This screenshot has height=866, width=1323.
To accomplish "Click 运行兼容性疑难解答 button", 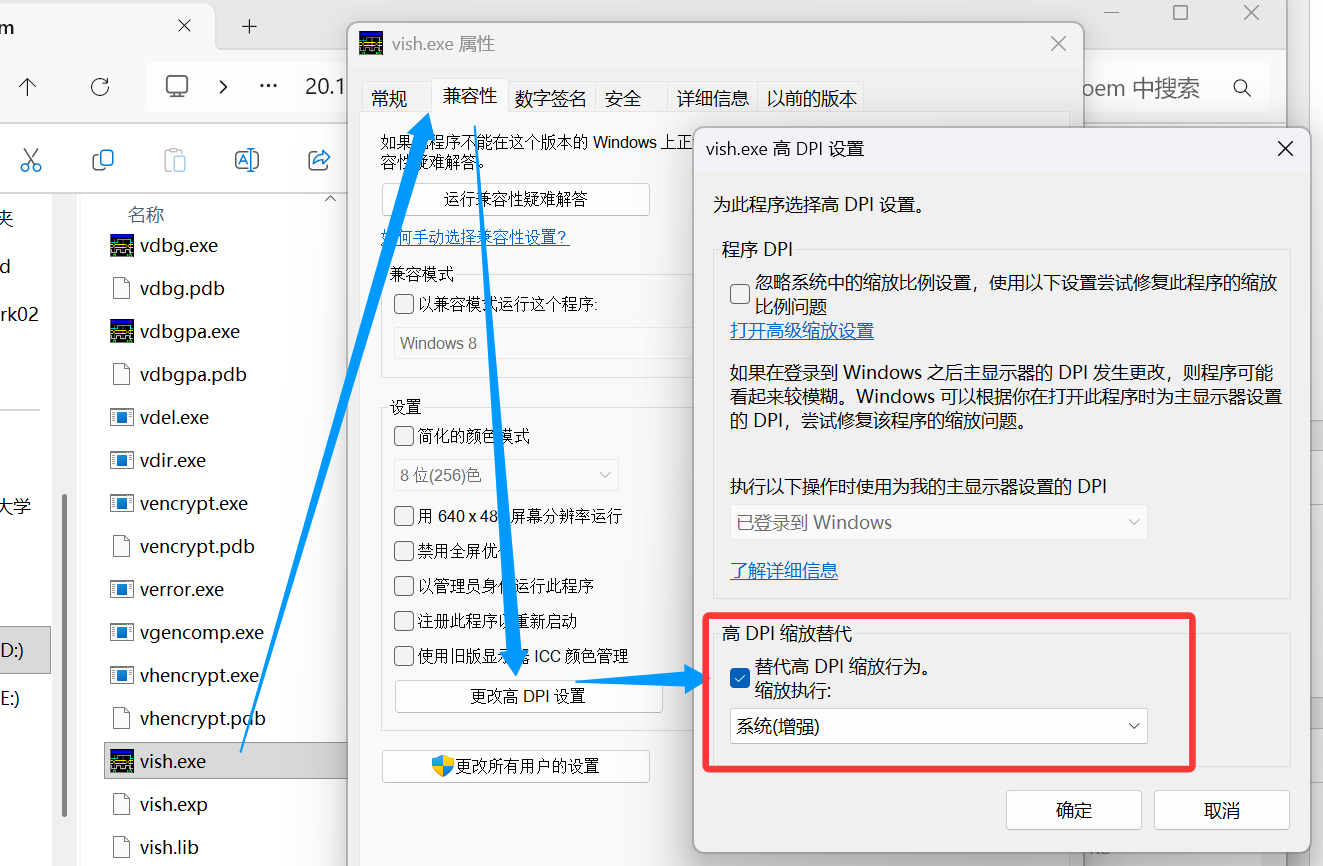I will [516, 199].
